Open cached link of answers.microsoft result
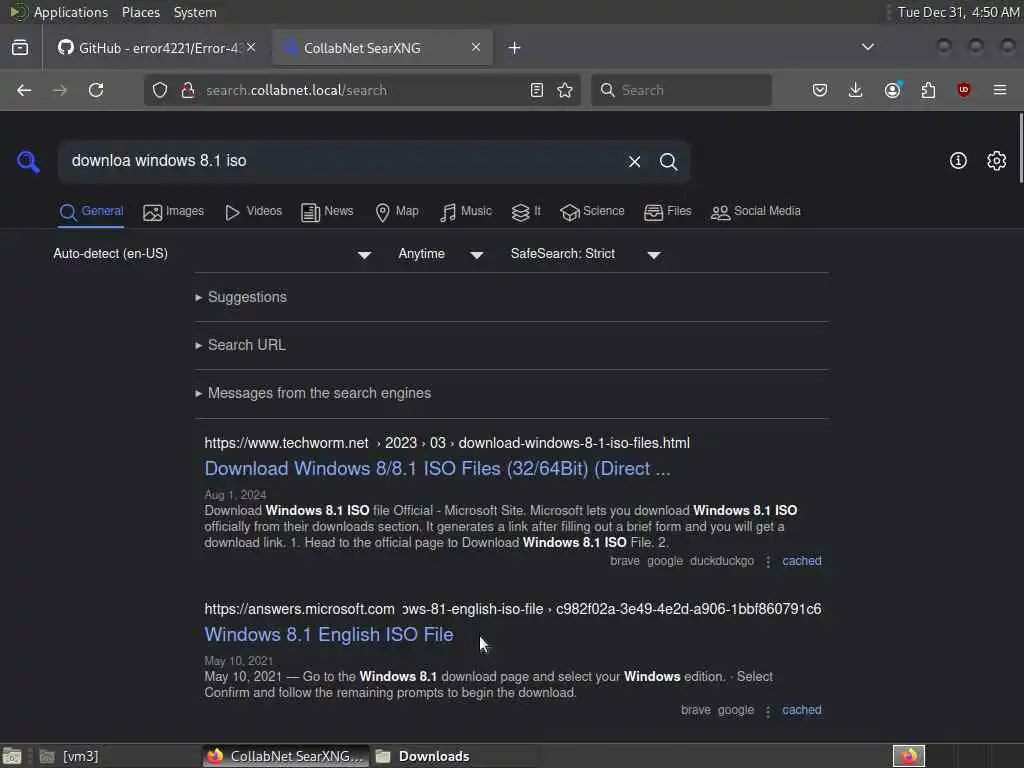Screen dimensions: 1024x768 click(802, 710)
